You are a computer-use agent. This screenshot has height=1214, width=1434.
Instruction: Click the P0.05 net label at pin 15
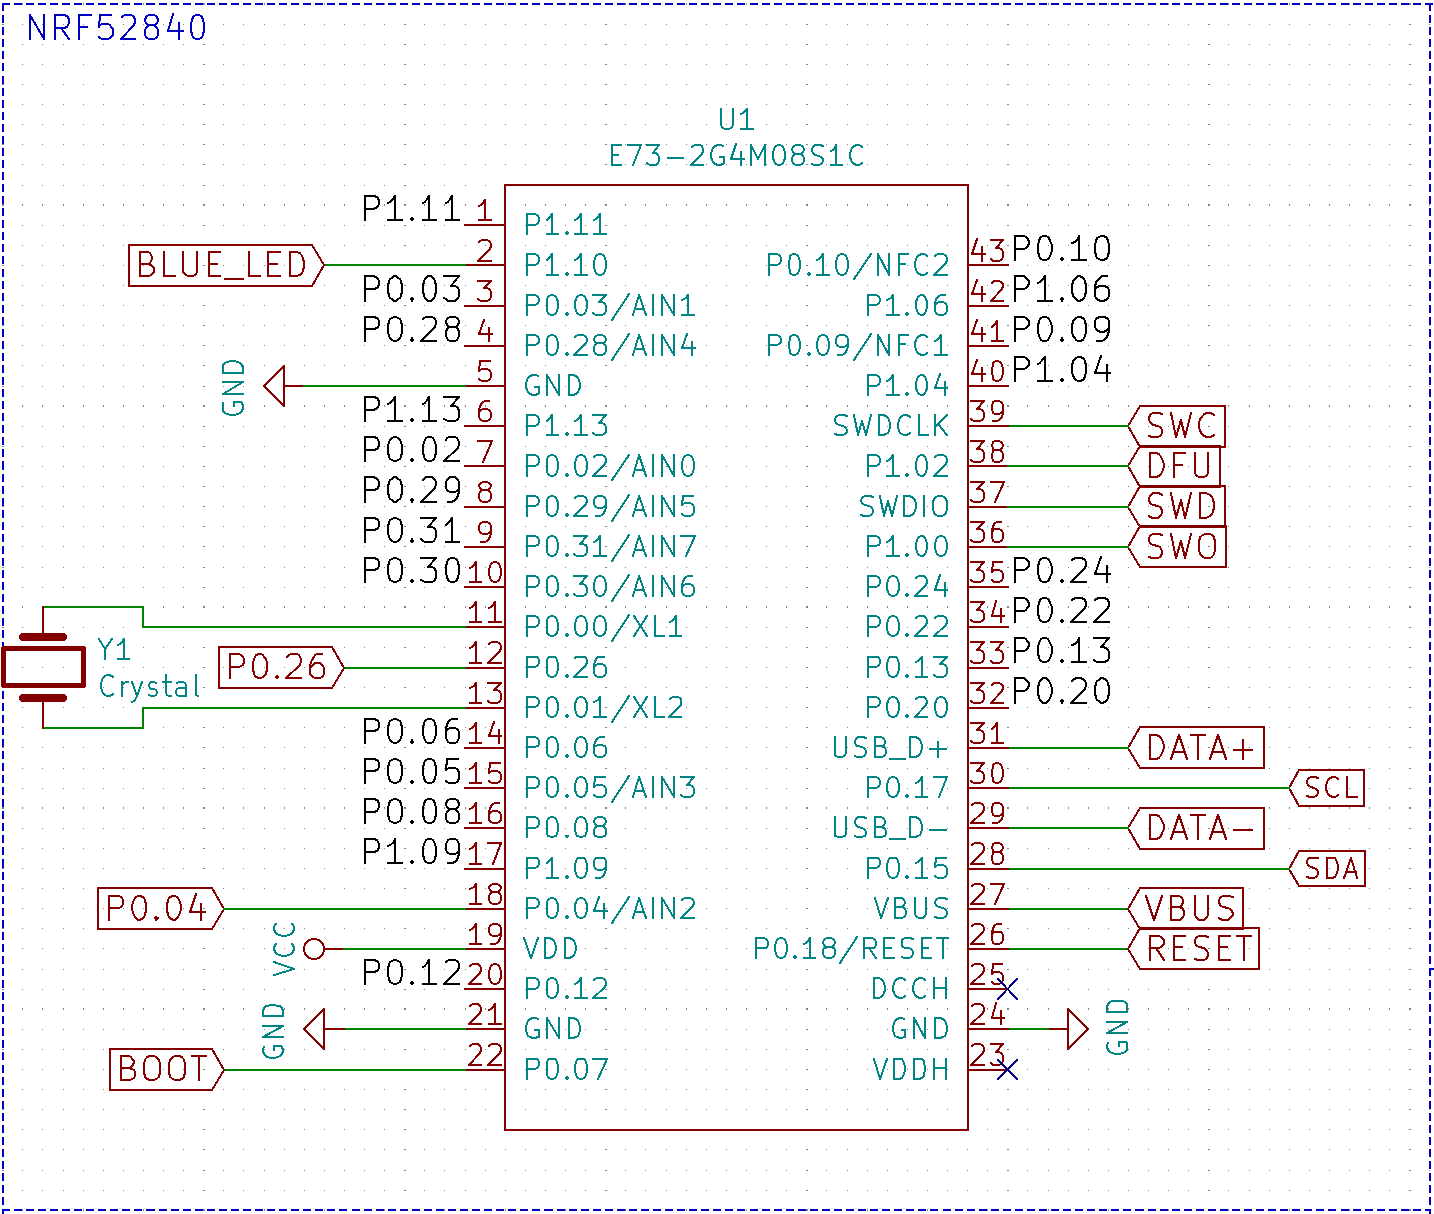[x=412, y=771]
